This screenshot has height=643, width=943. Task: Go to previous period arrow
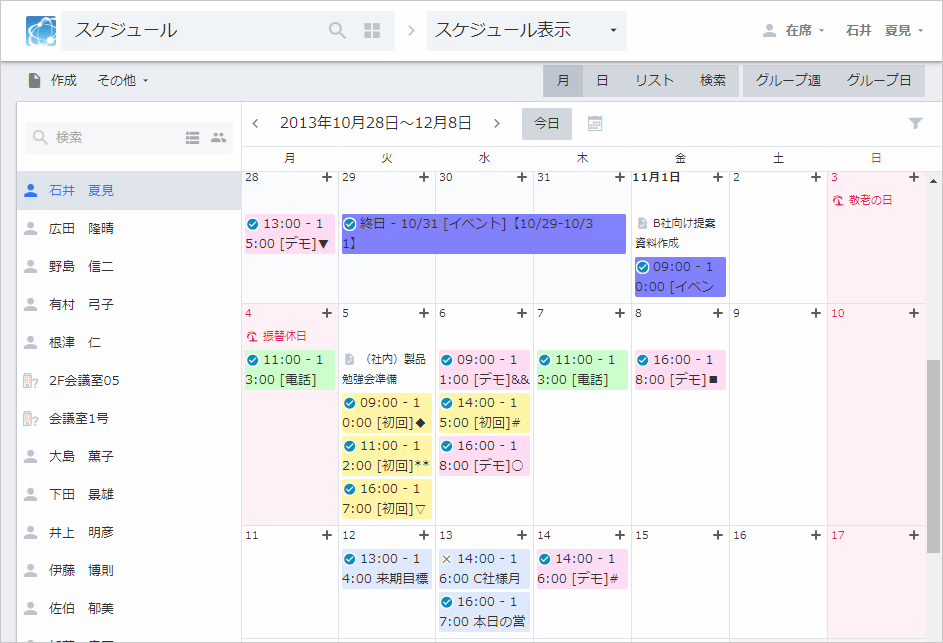(256, 123)
